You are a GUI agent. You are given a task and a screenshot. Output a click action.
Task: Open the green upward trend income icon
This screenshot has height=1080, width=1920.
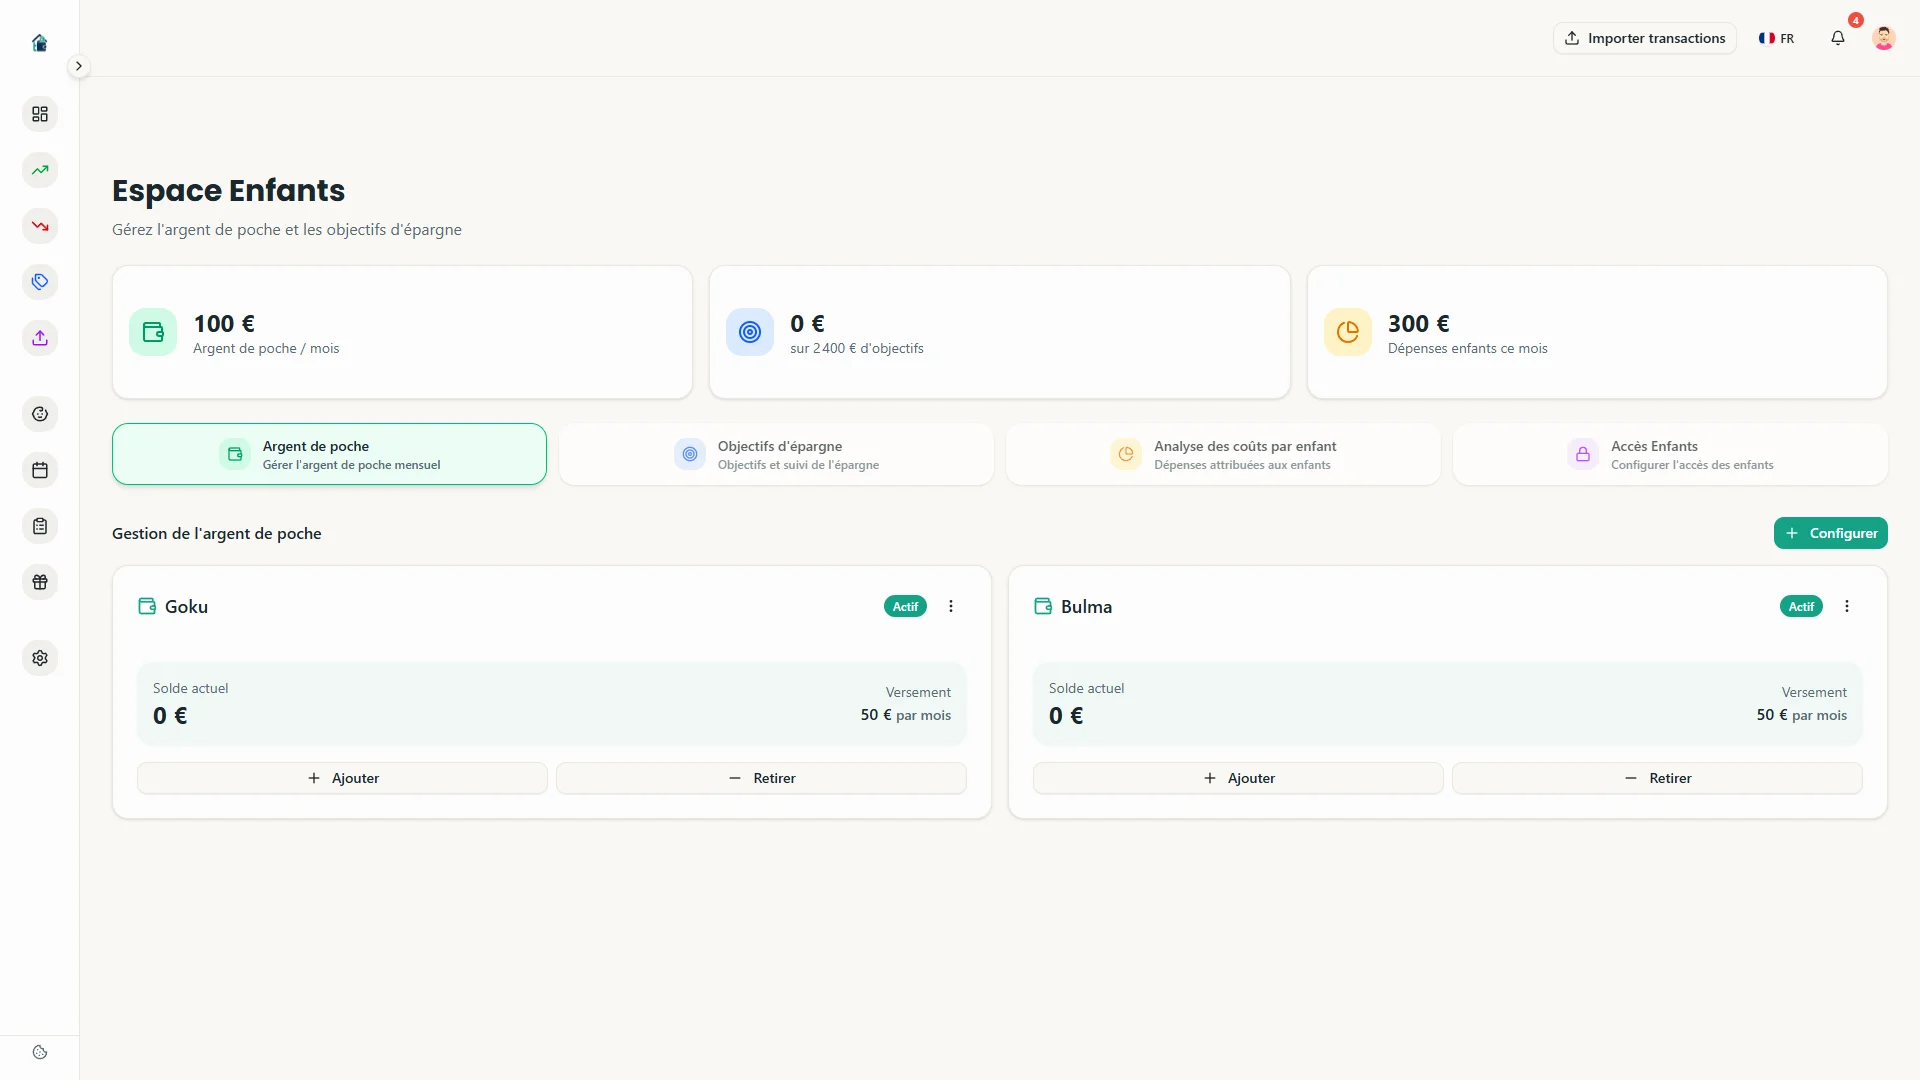coord(40,170)
